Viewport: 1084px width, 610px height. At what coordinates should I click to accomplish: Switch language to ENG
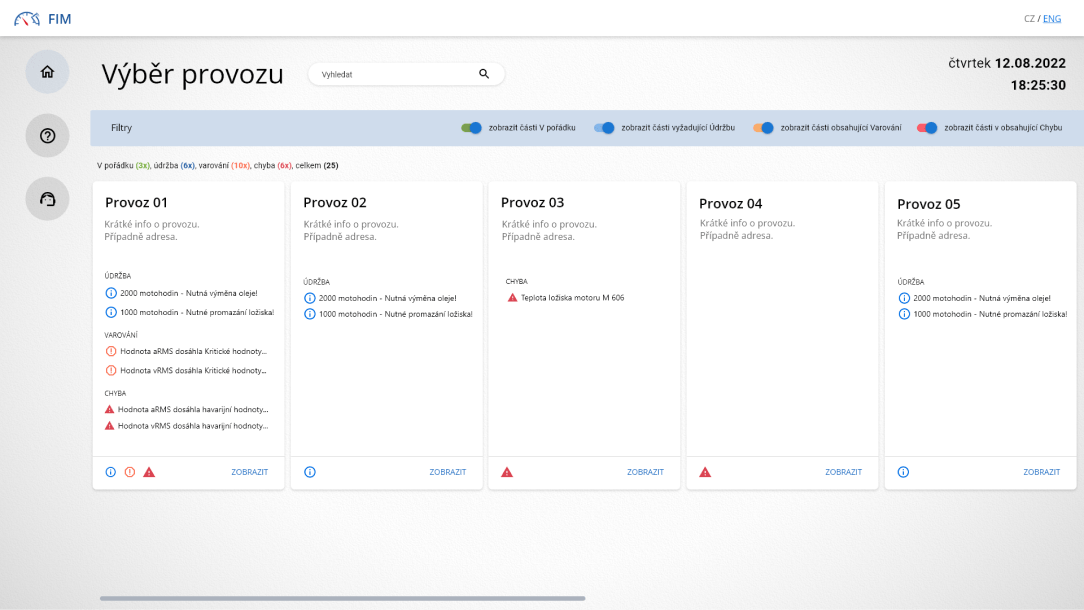(x=1052, y=19)
